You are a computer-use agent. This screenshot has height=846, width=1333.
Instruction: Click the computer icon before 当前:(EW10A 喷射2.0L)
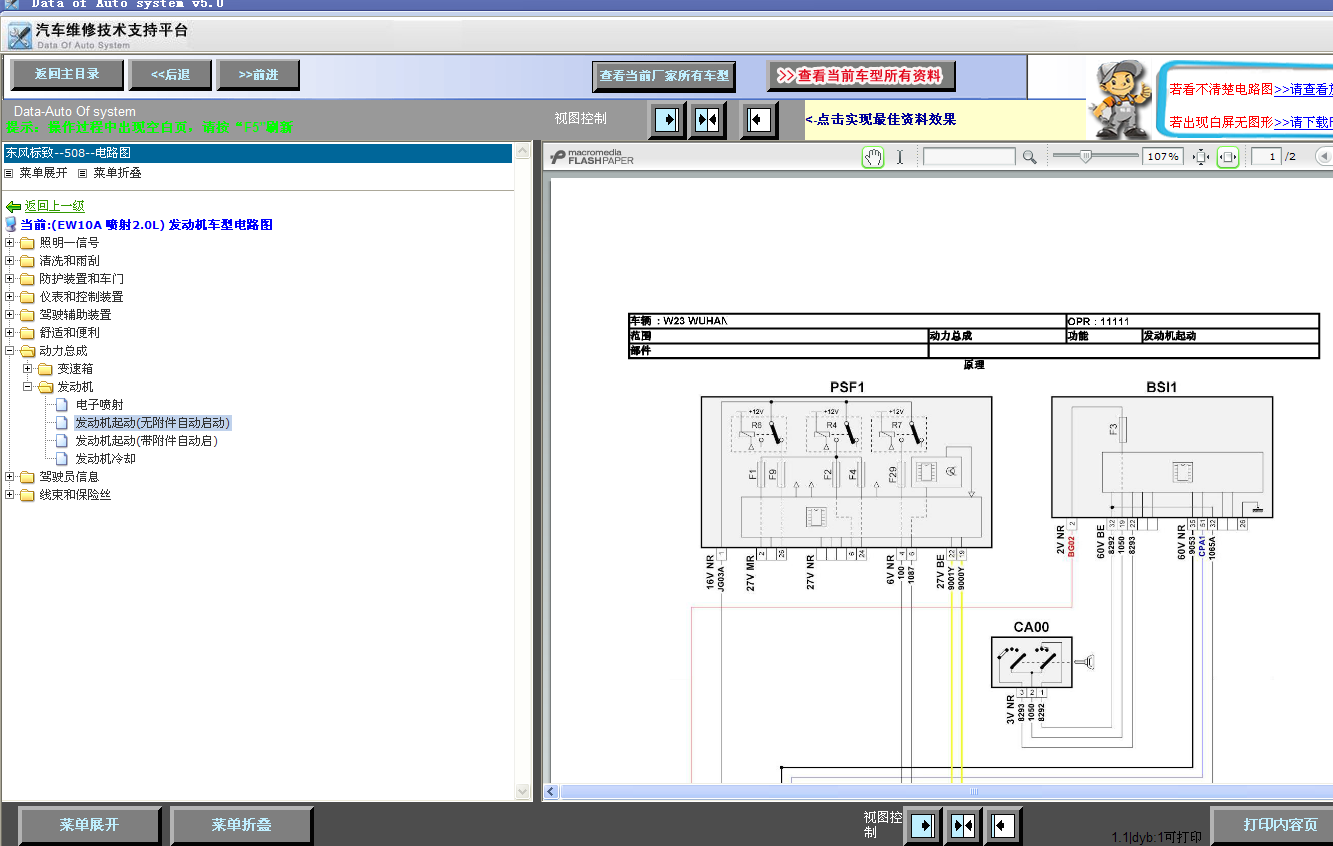[x=11, y=225]
